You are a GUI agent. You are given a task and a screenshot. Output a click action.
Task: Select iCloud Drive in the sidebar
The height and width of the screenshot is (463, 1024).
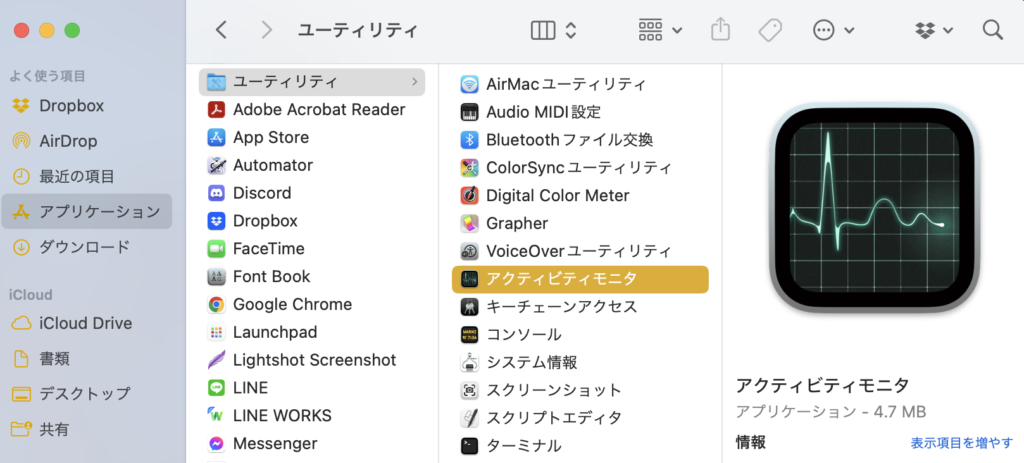[85, 324]
